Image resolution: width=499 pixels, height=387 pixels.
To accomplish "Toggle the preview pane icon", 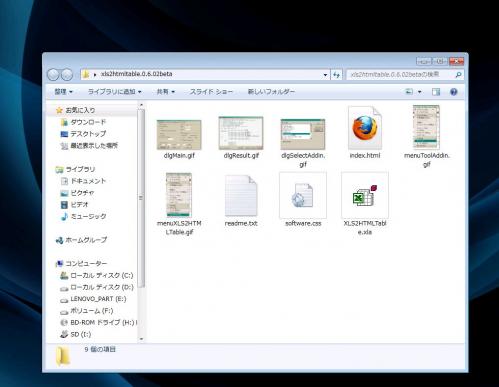I will point(436,92).
